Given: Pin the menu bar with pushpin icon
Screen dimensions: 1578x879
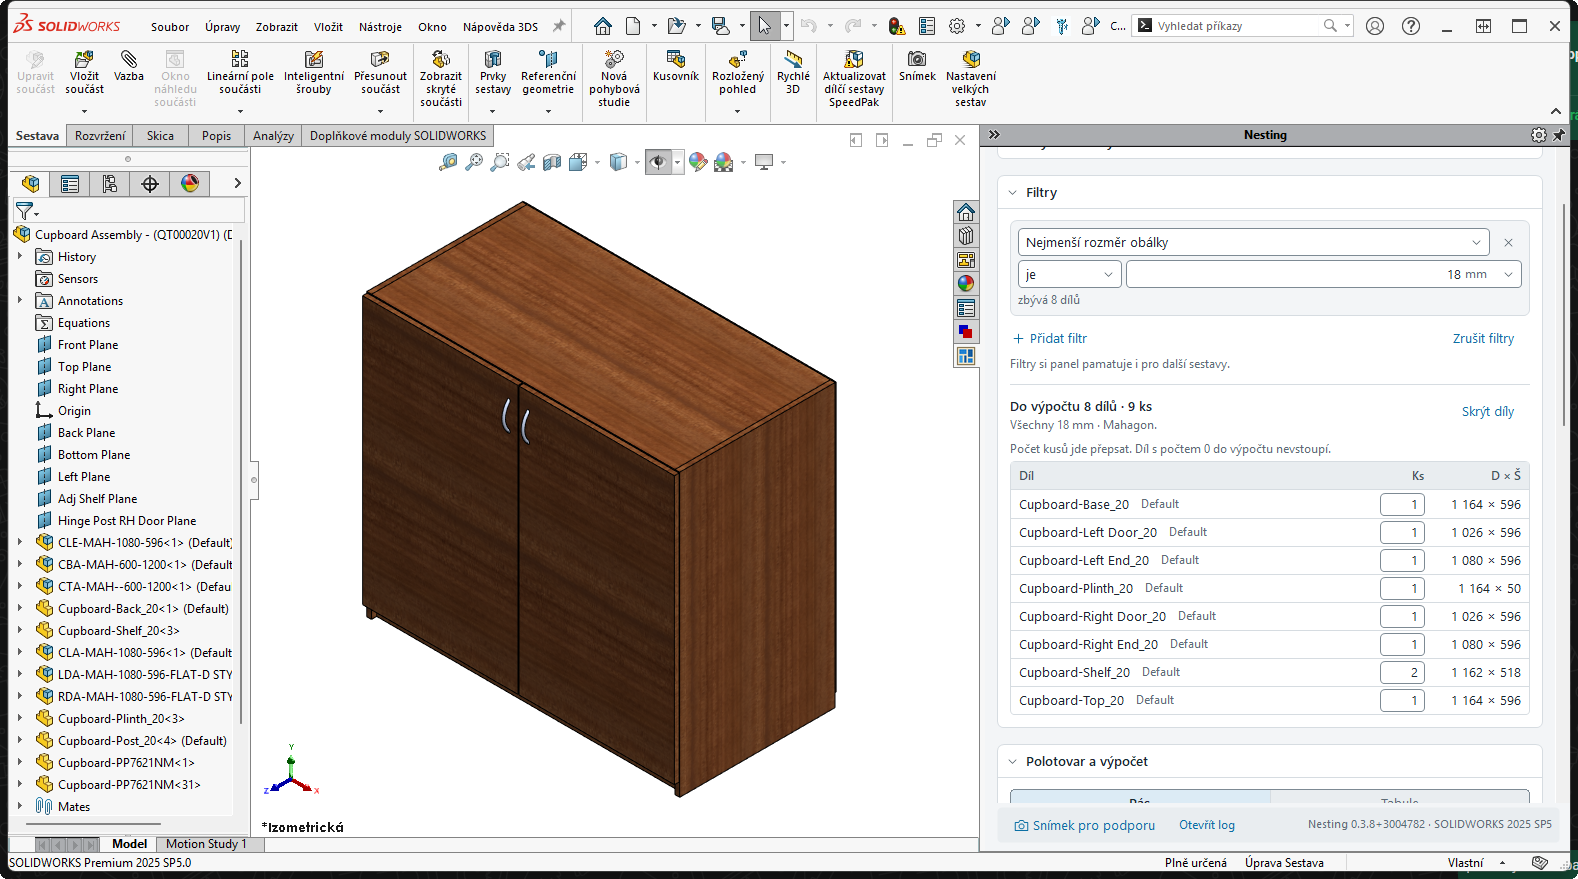Looking at the screenshot, I should [x=559, y=26].
